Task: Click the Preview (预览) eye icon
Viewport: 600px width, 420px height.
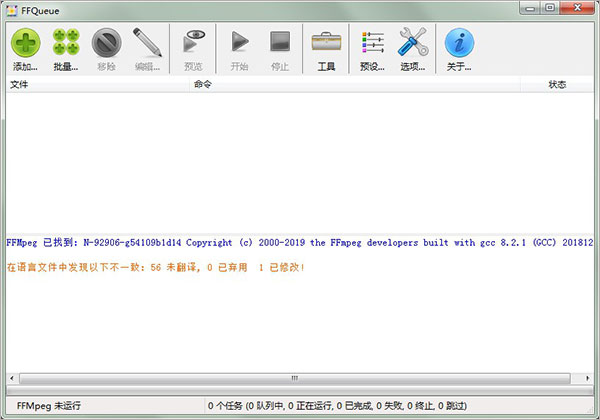Action: (x=194, y=41)
